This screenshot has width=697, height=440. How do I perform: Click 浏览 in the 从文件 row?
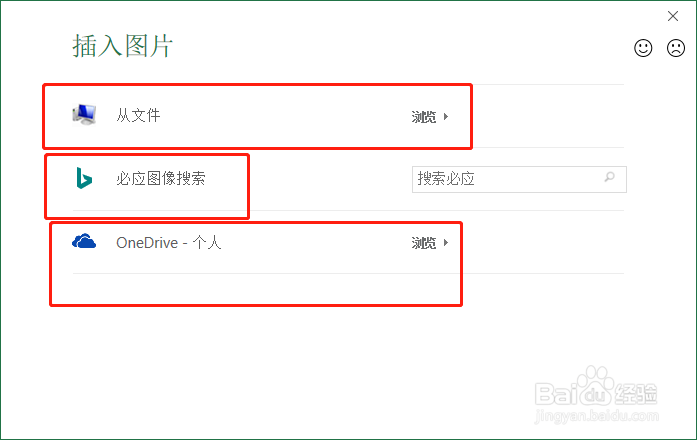tap(424, 117)
